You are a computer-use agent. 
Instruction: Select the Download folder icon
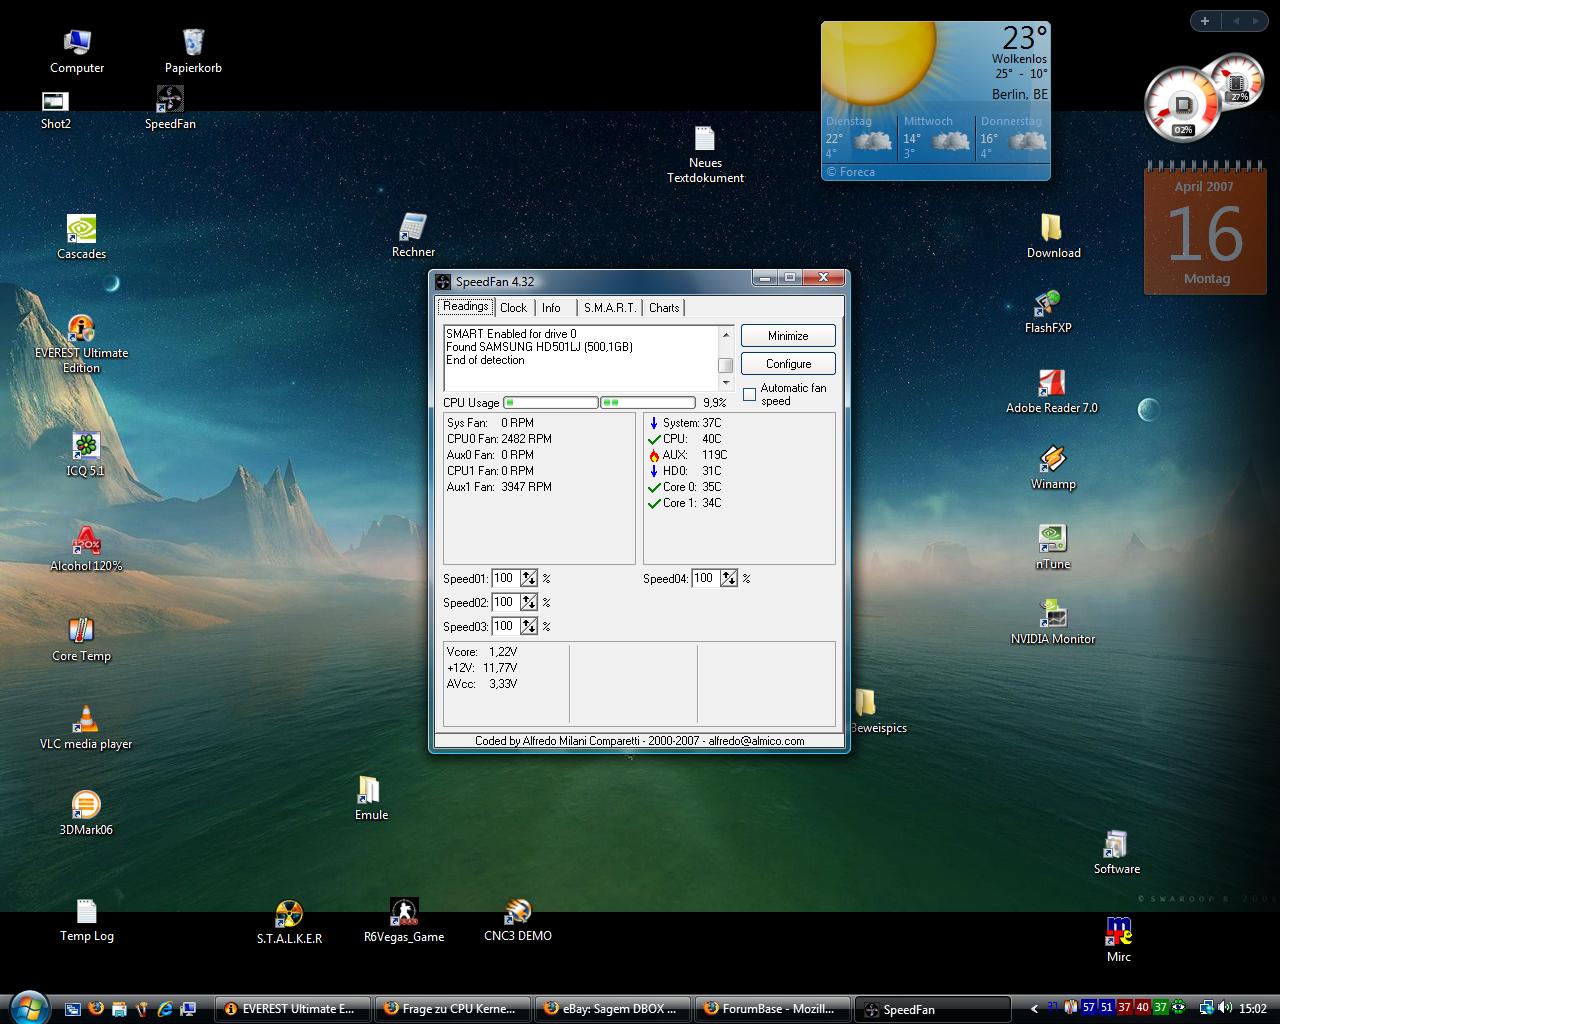click(1053, 237)
